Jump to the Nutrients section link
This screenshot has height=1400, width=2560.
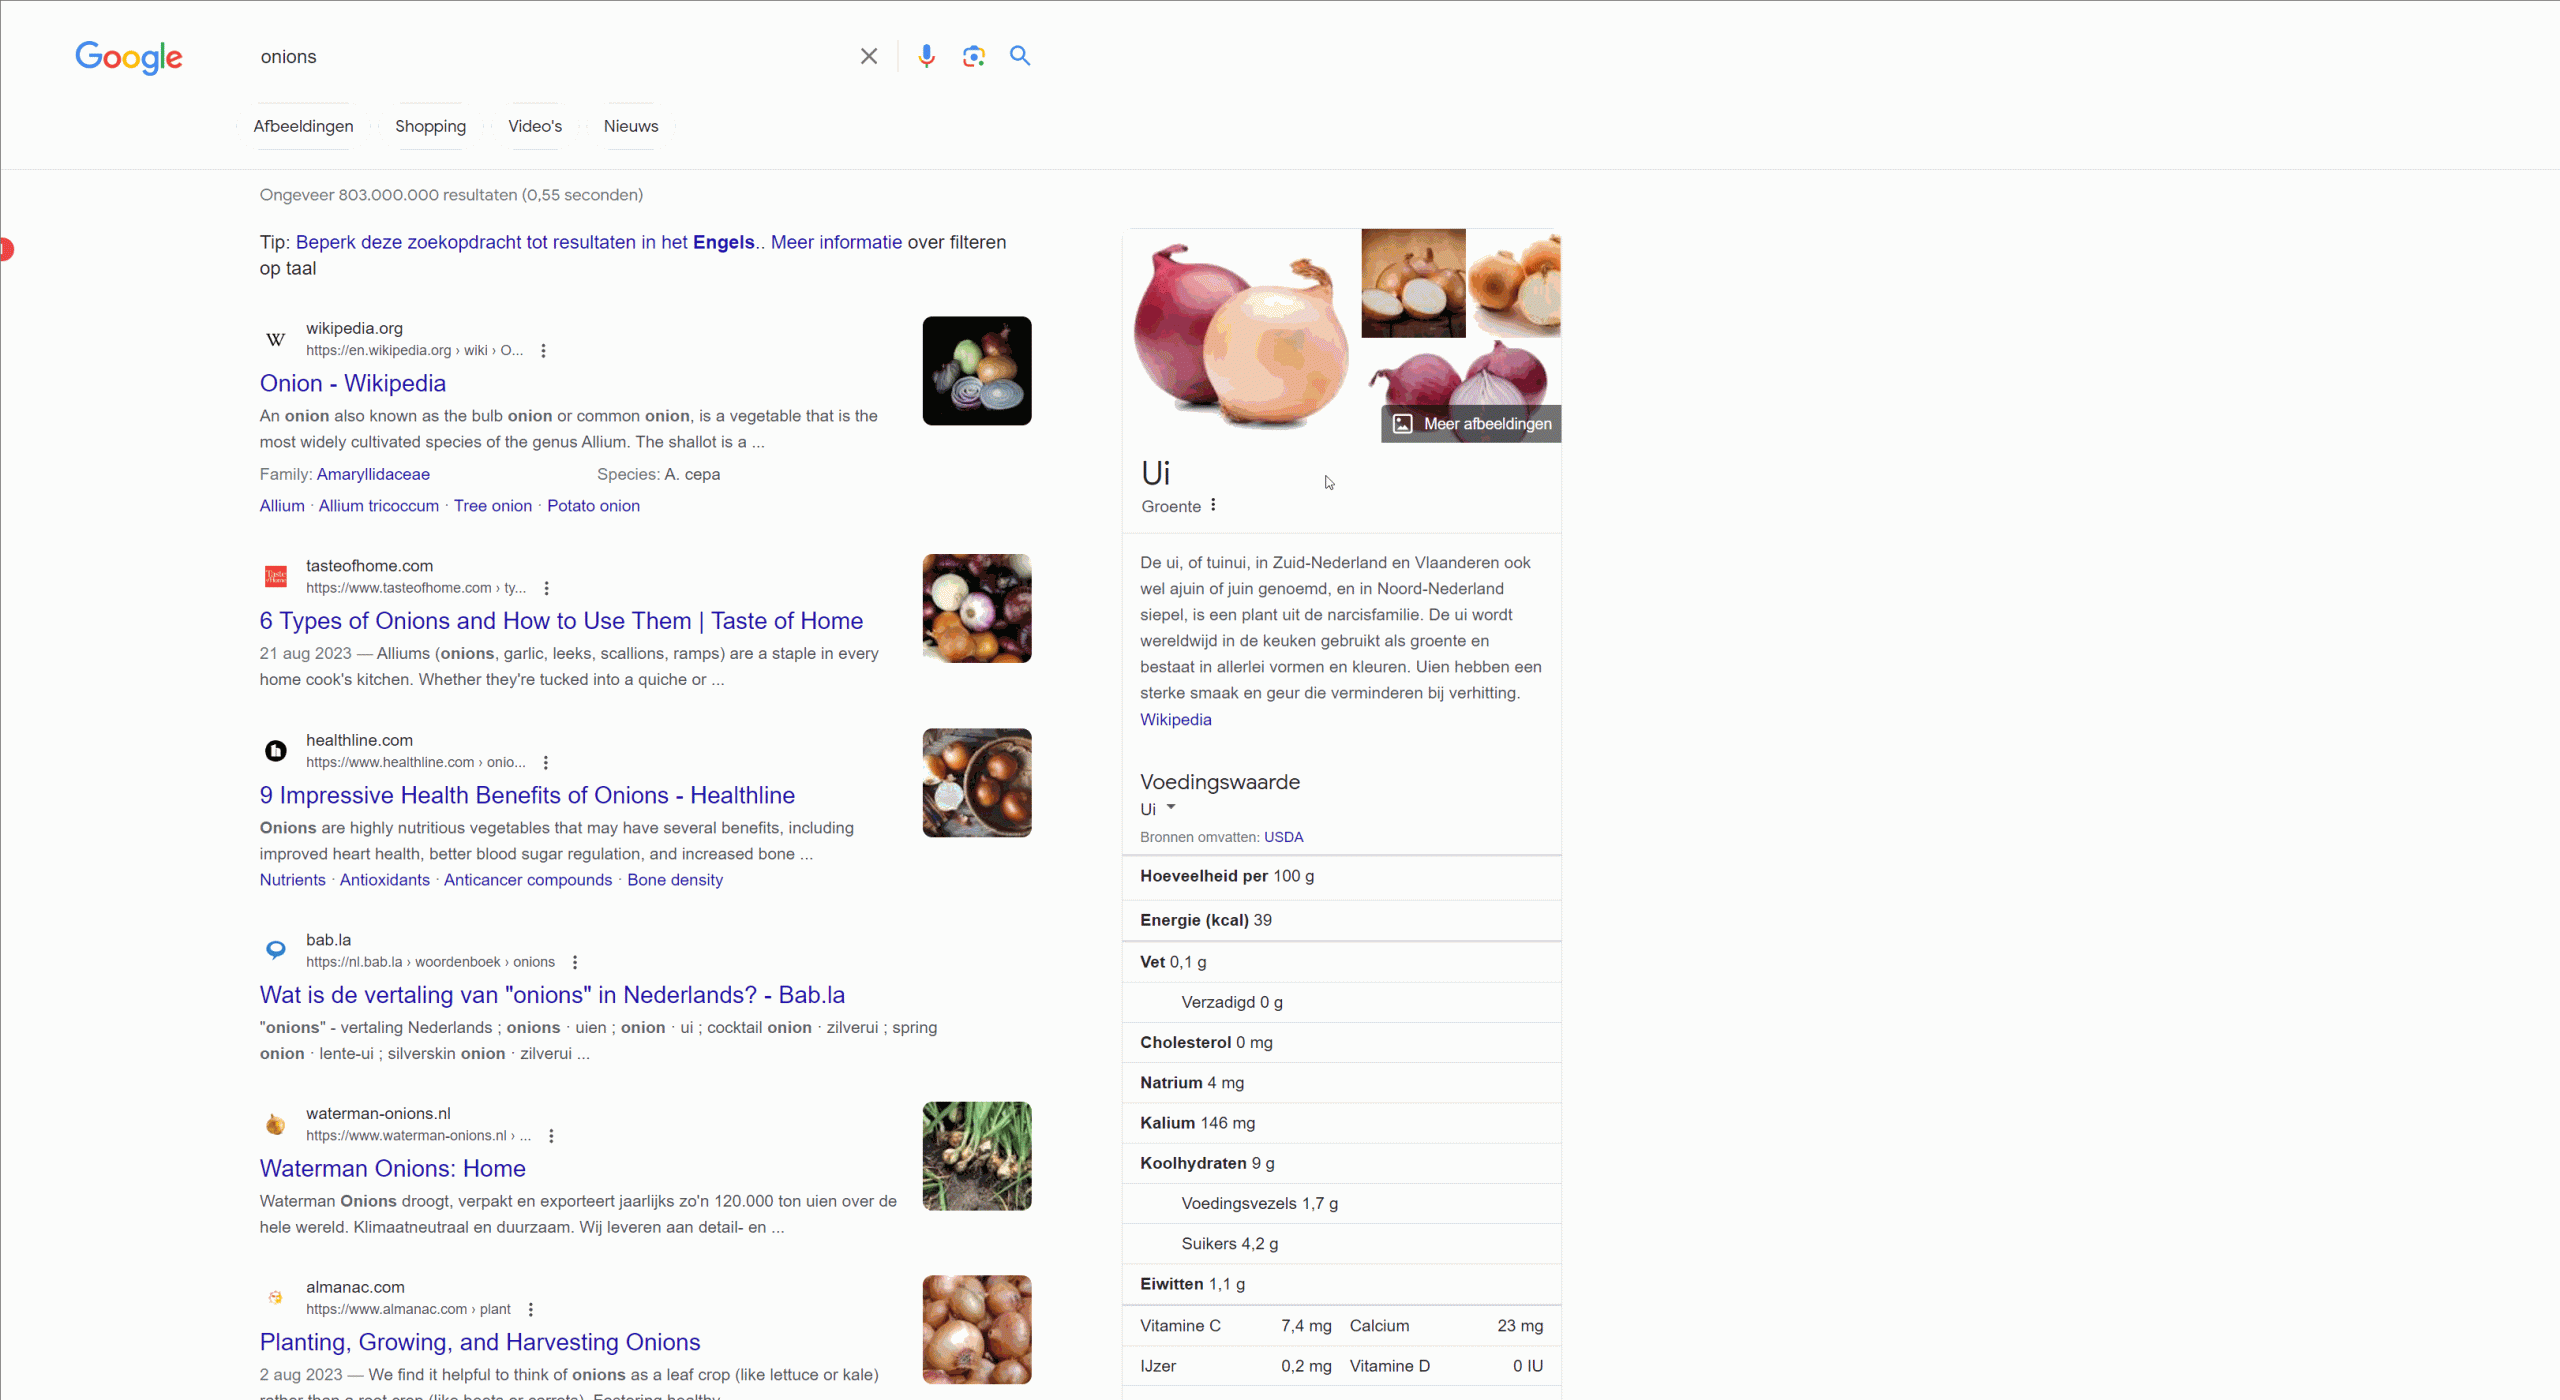point(293,880)
